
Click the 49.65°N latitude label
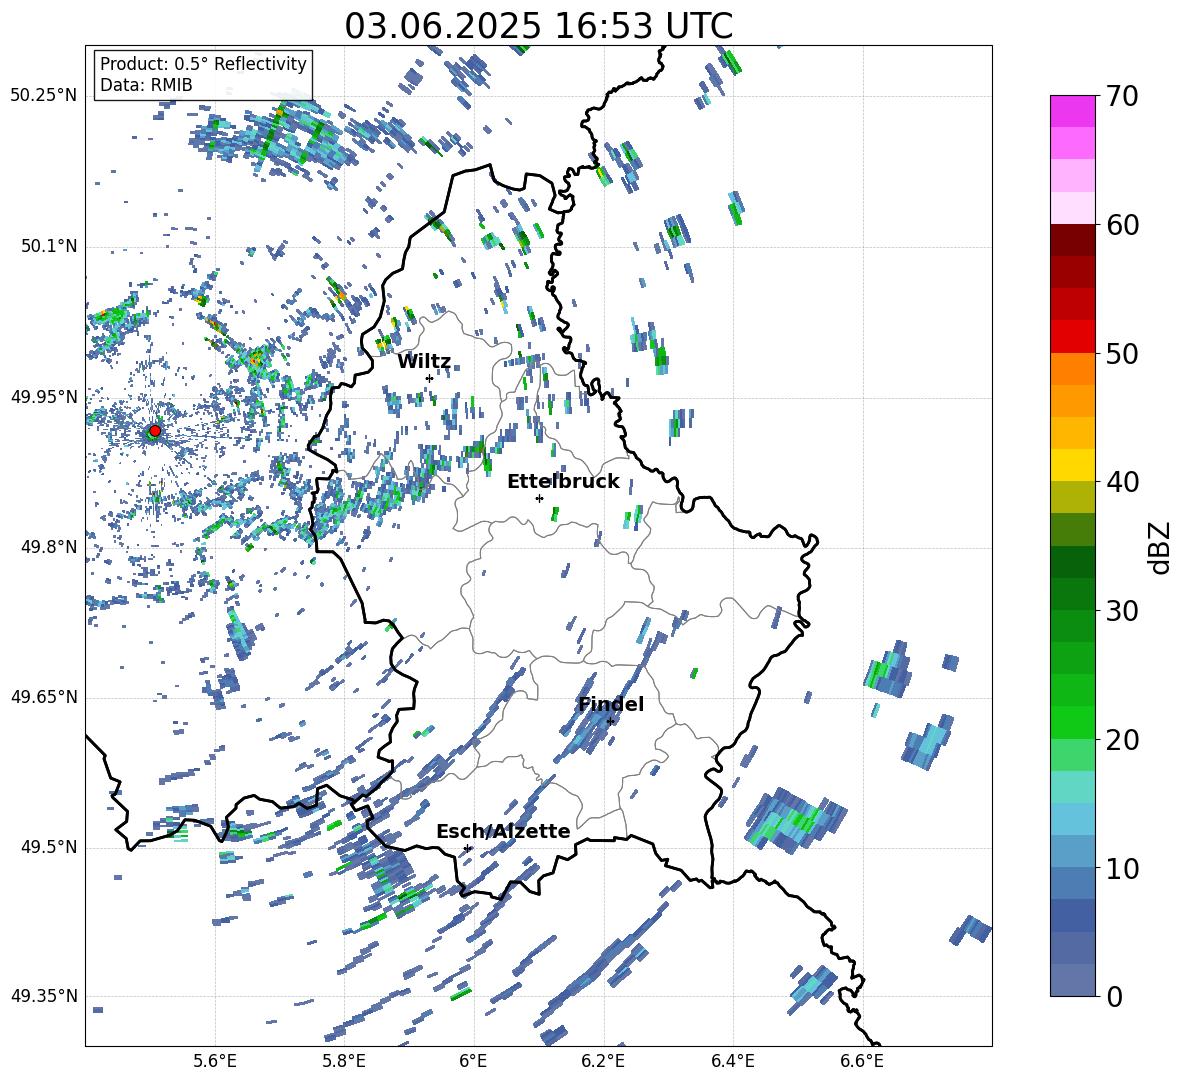(44, 697)
